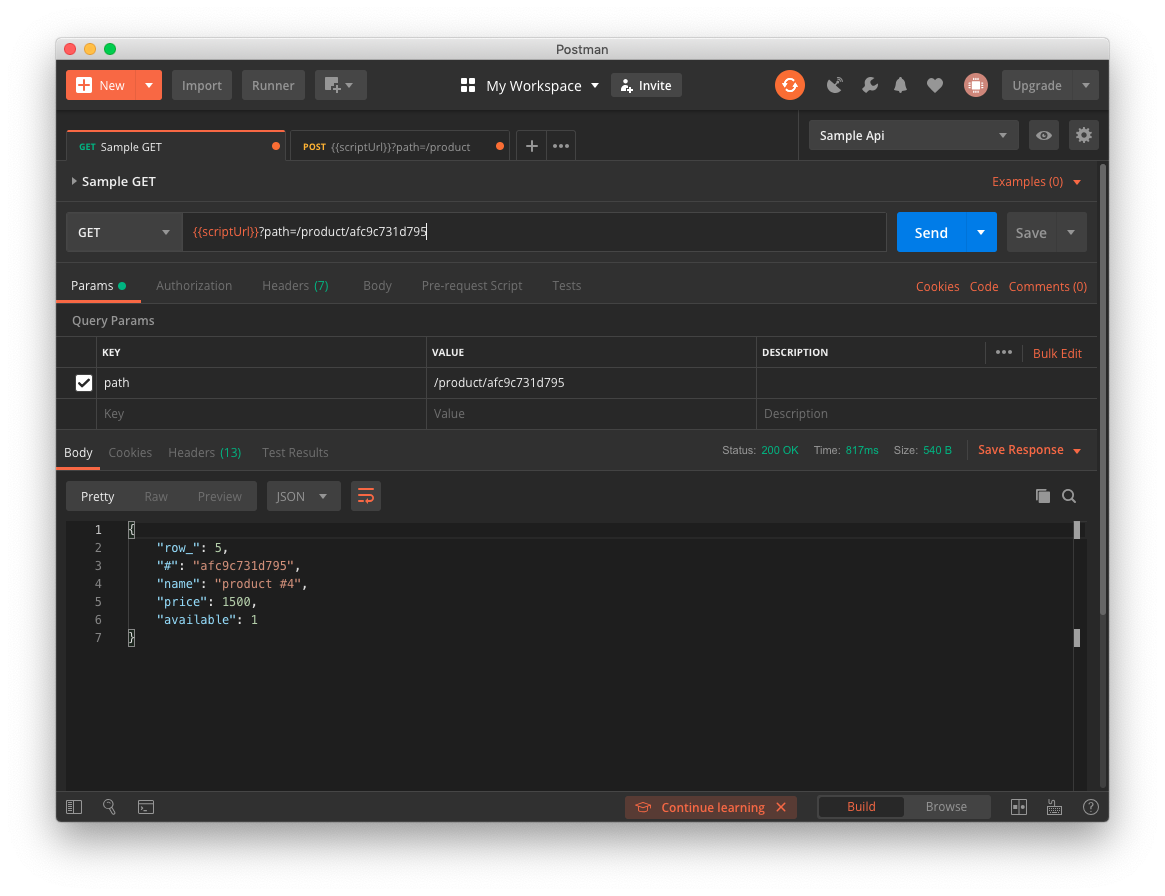Open Comments (0) link
1165x896 pixels.
coord(1047,287)
